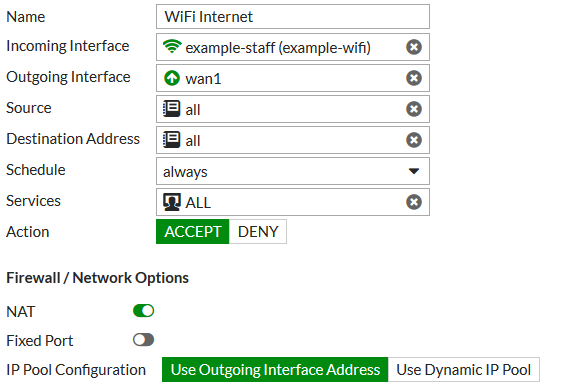
Task: Clear the Source 'all' entry
Action: [x=414, y=109]
